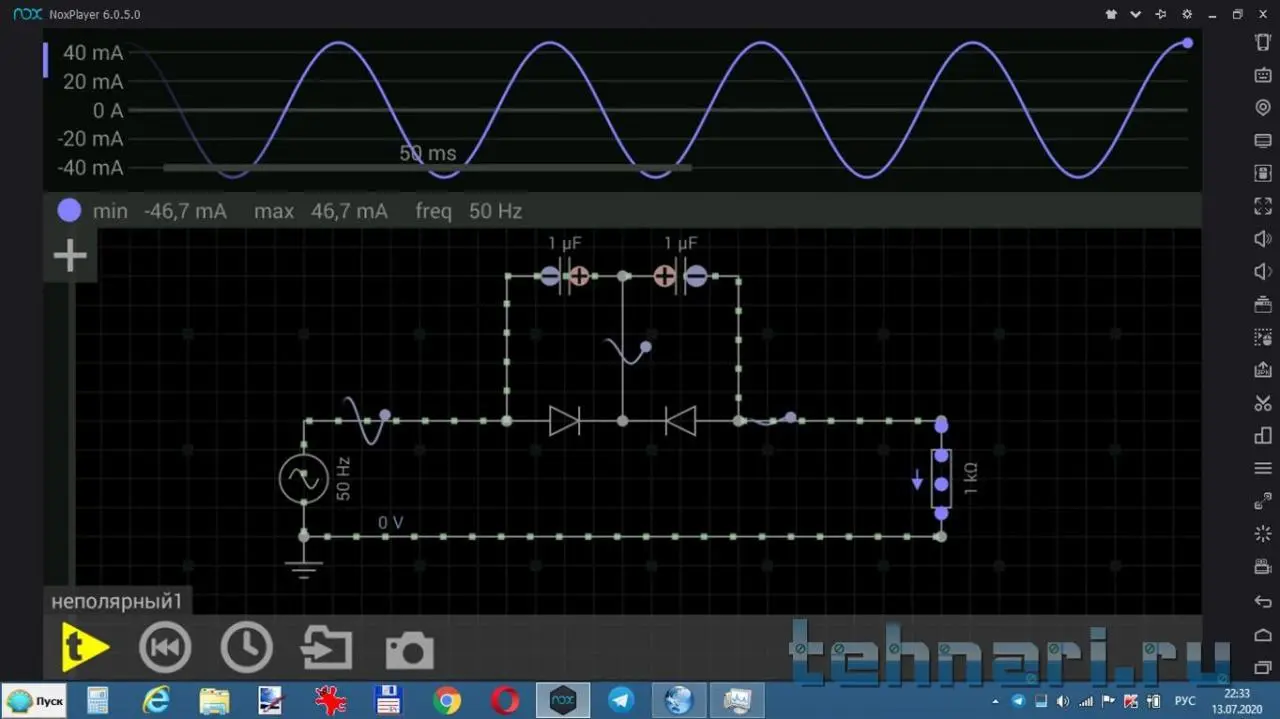
Task: Click the Android recent apps button
Action: (x=1263, y=667)
